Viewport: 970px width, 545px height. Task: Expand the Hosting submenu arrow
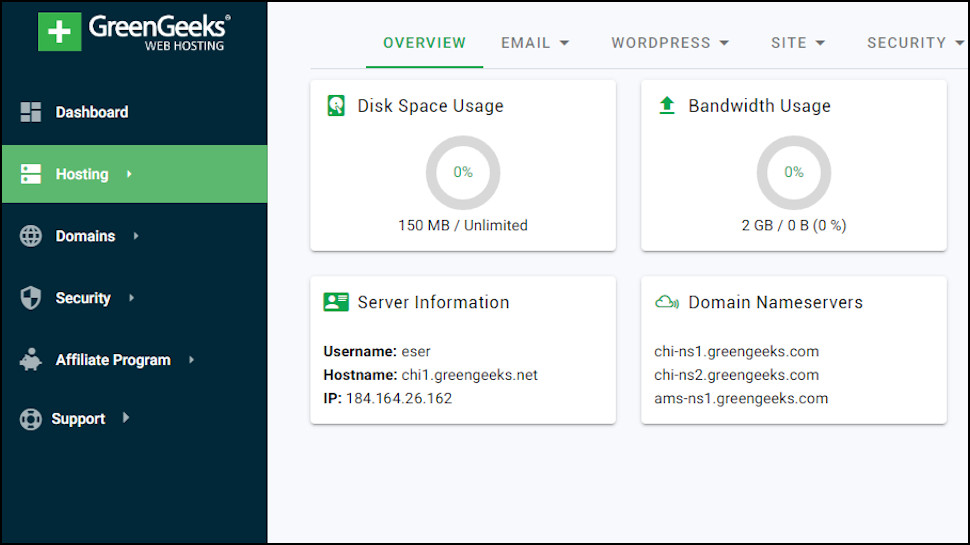pyautogui.click(x=129, y=174)
